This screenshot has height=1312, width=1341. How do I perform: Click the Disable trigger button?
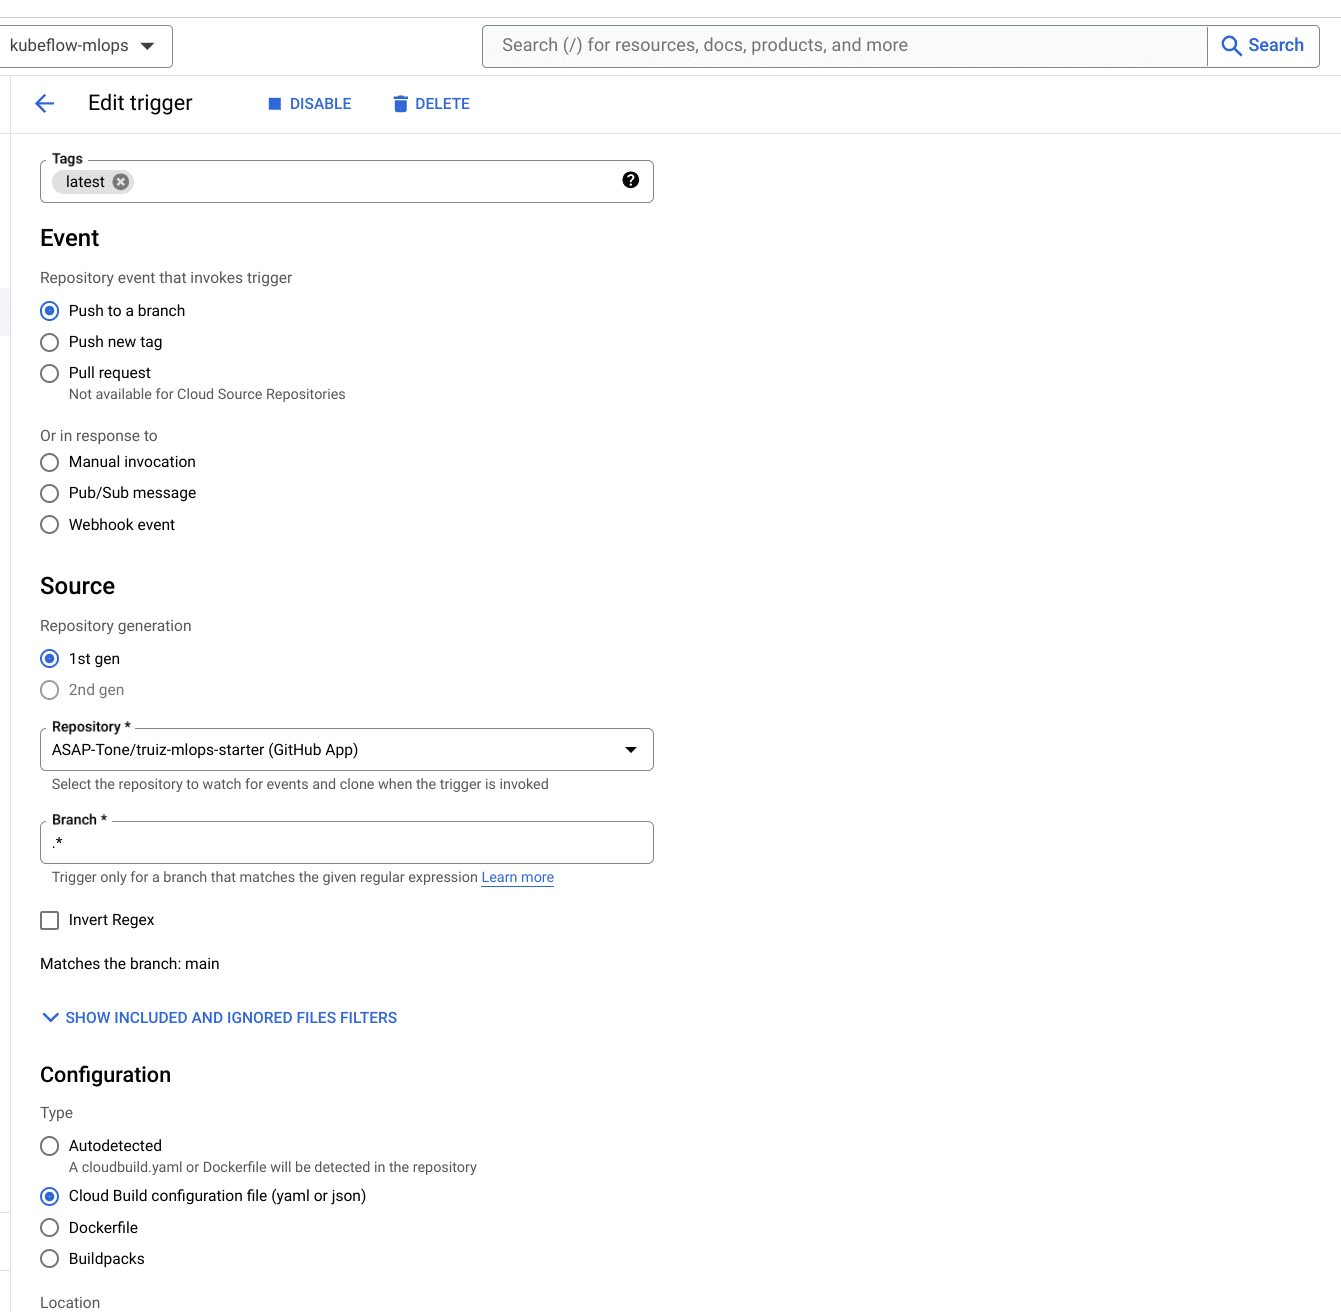[310, 104]
